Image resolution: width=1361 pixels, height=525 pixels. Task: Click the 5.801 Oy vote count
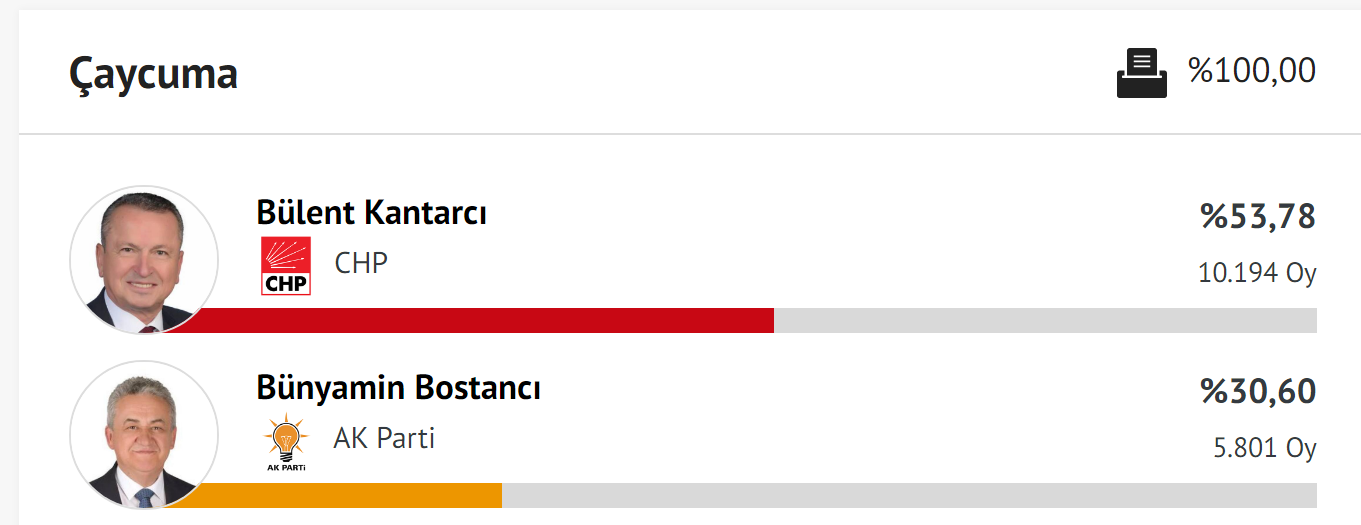coord(1265,448)
